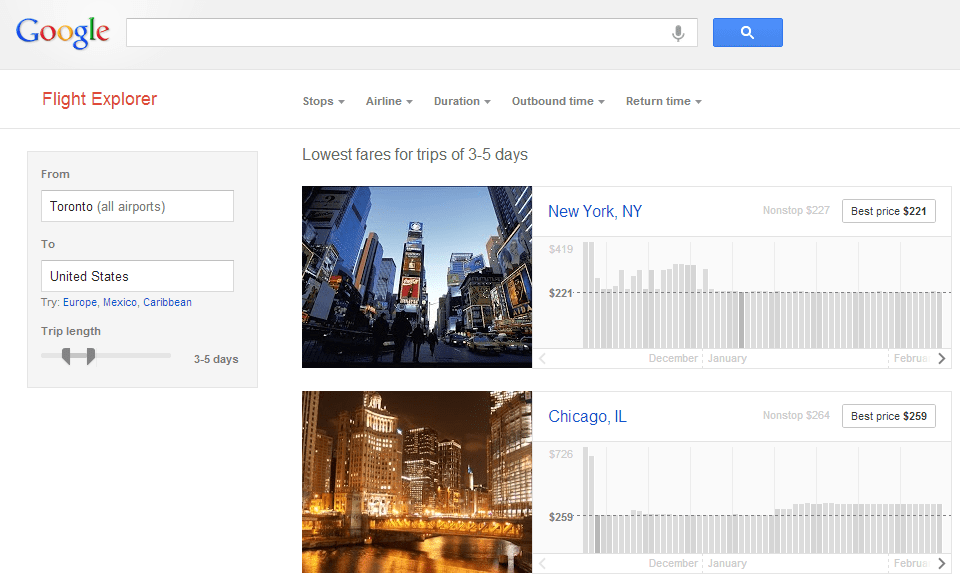
Task: Click the blue magnifying glass search icon
Action: (x=747, y=32)
